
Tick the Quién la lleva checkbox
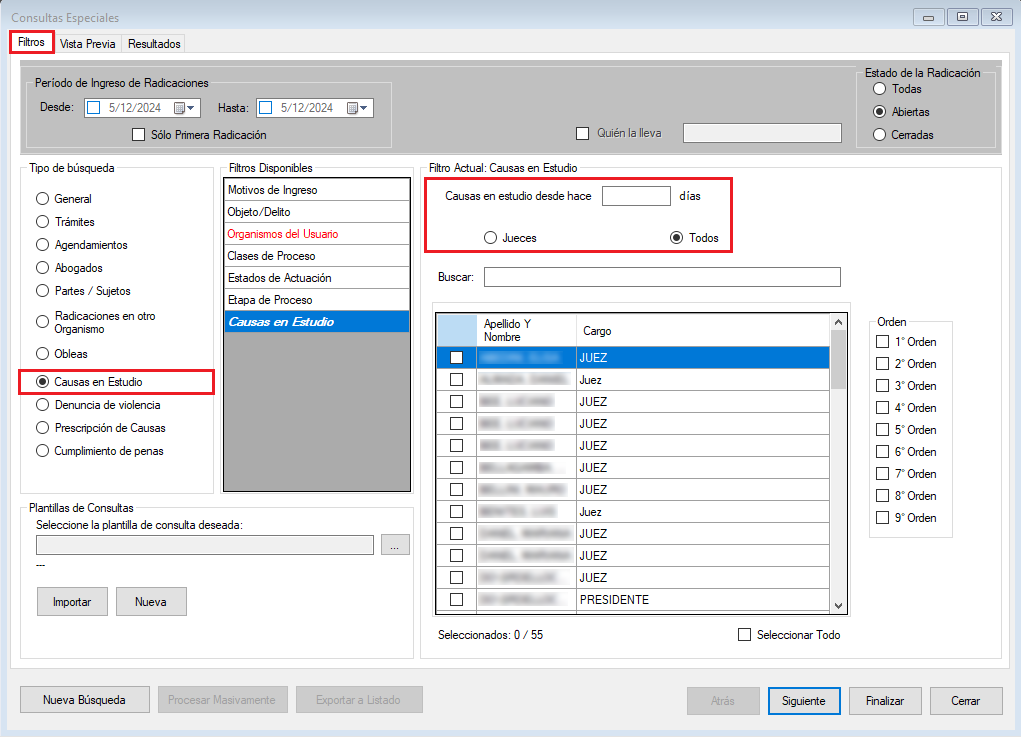582,134
